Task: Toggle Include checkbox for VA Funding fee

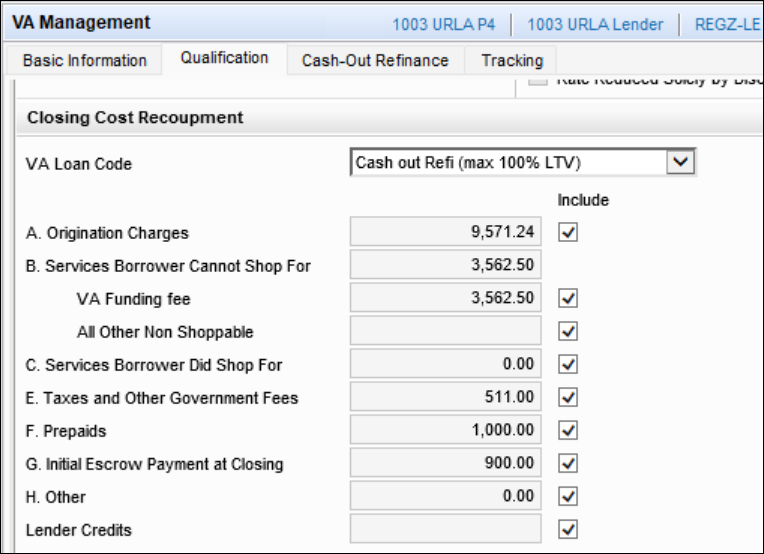Action: [x=569, y=298]
